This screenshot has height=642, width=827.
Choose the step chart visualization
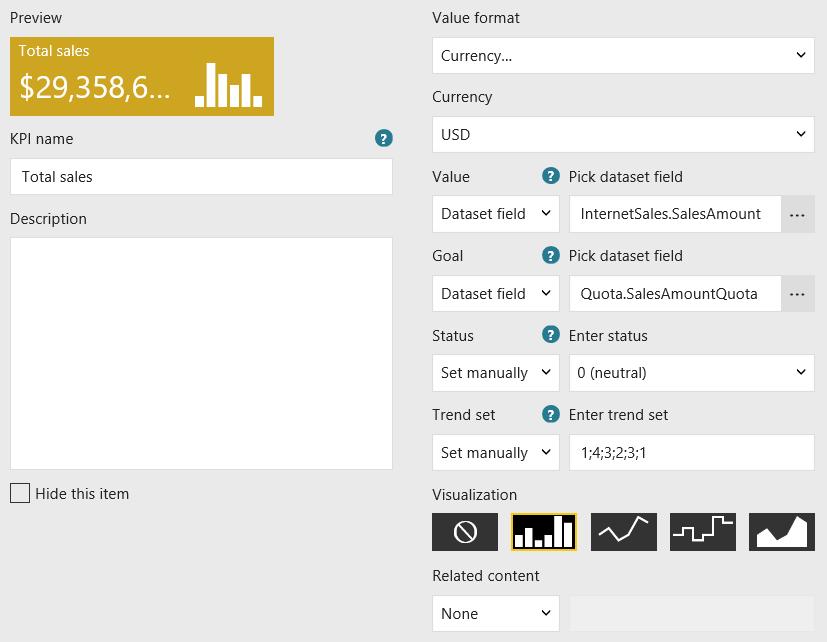pos(703,532)
